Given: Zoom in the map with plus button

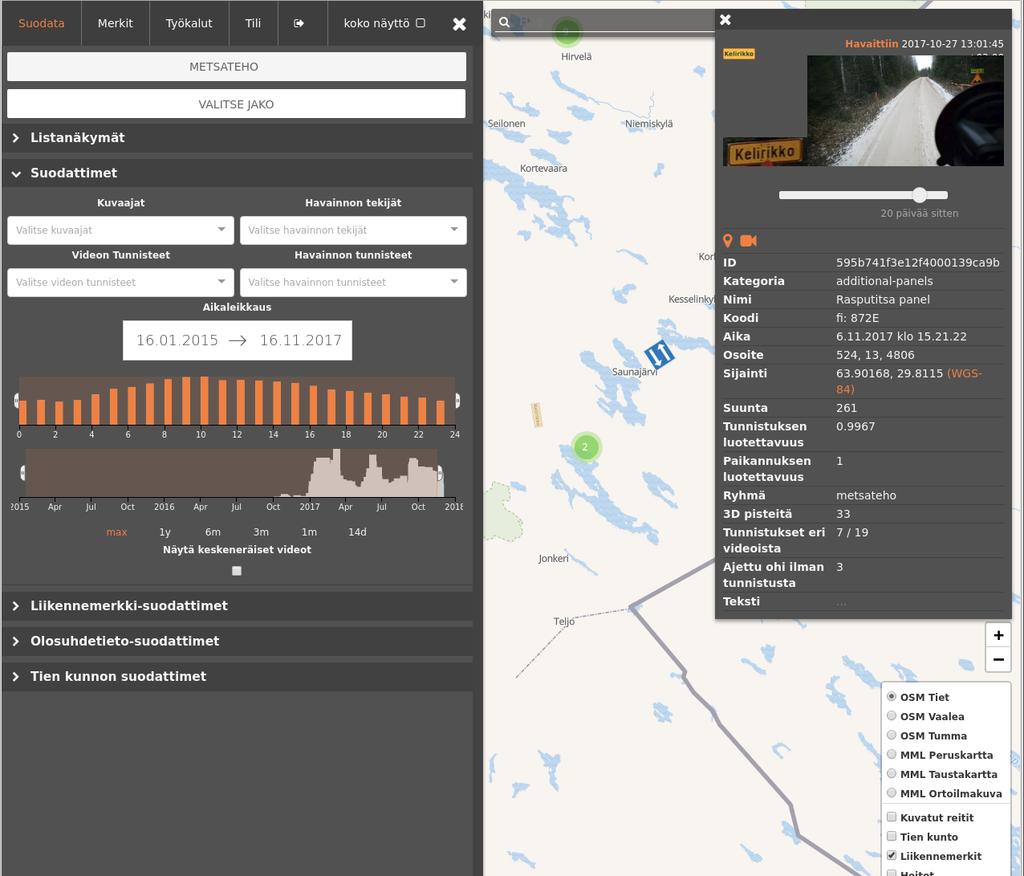Looking at the screenshot, I should [x=998, y=635].
